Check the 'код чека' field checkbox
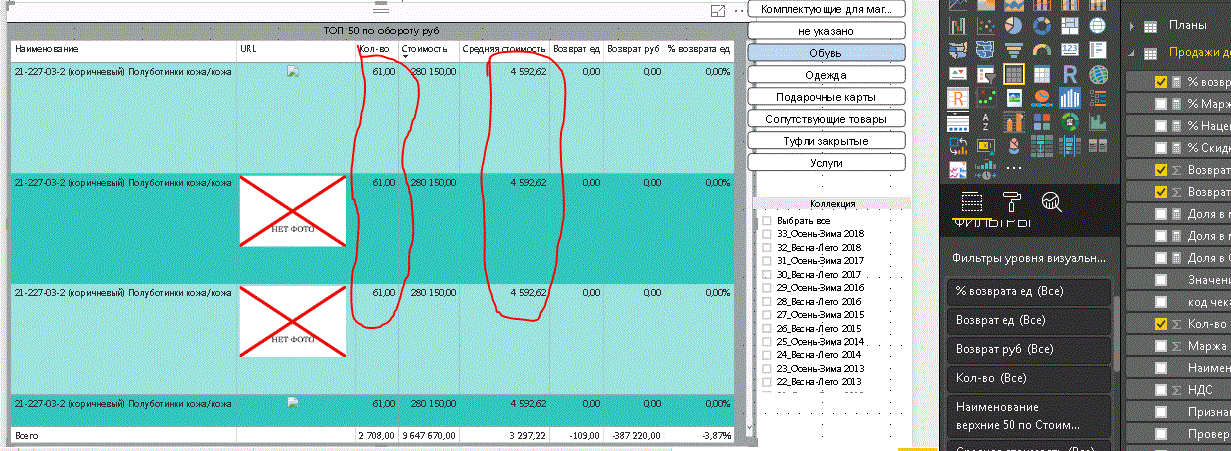The width and height of the screenshot is (1231, 451). click(x=1160, y=301)
